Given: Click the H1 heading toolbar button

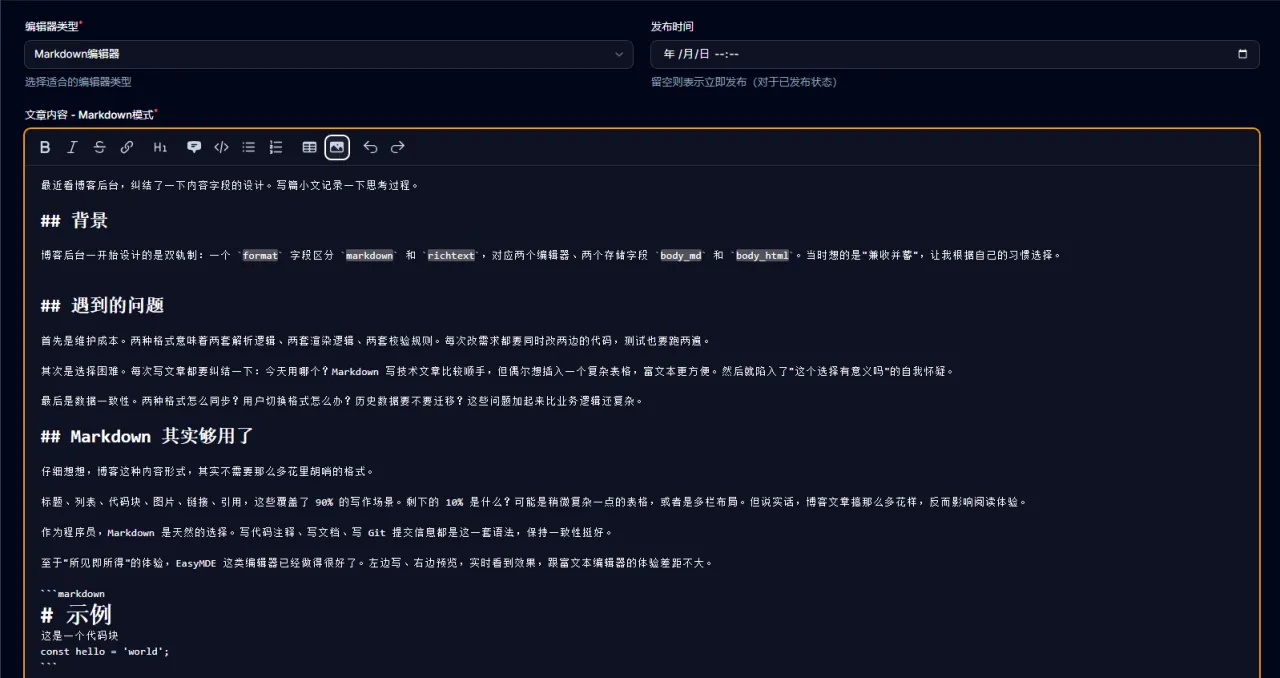Looking at the screenshot, I should pos(160,147).
